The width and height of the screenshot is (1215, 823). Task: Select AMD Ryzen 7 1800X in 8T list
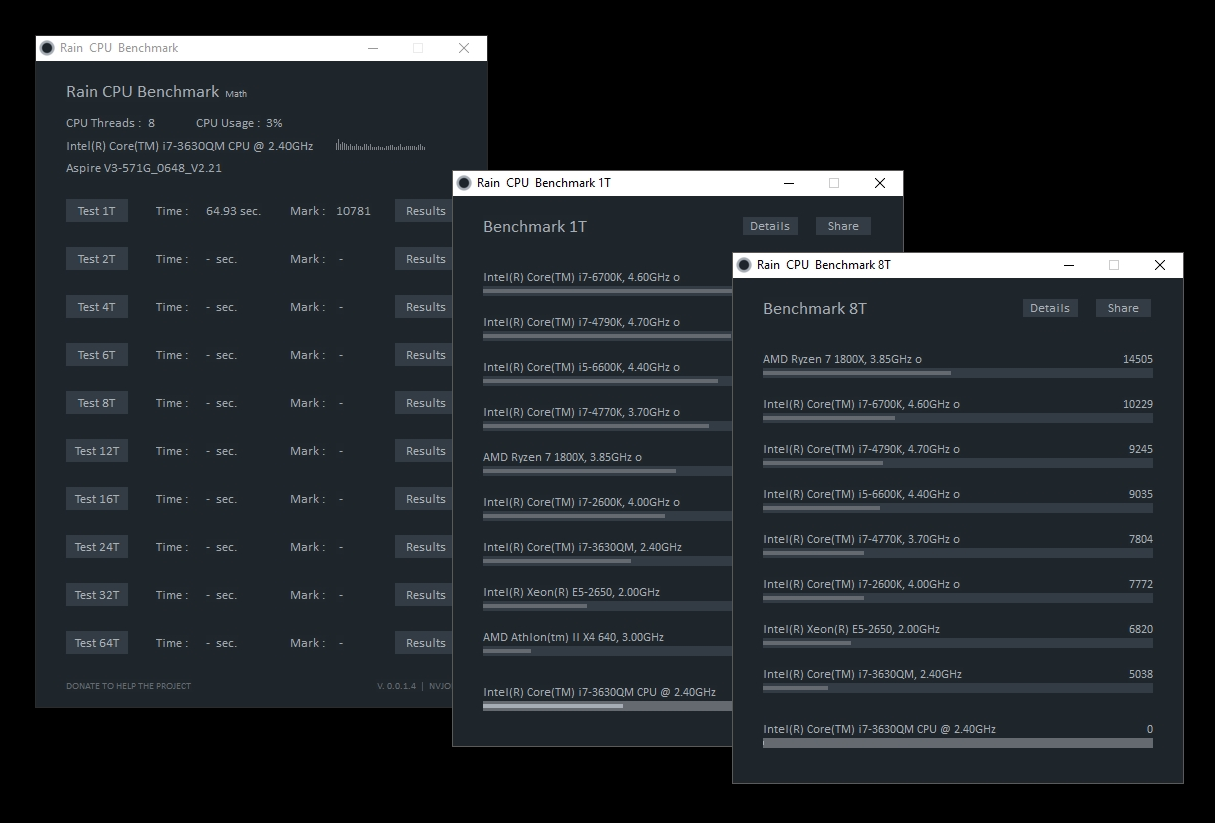957,366
